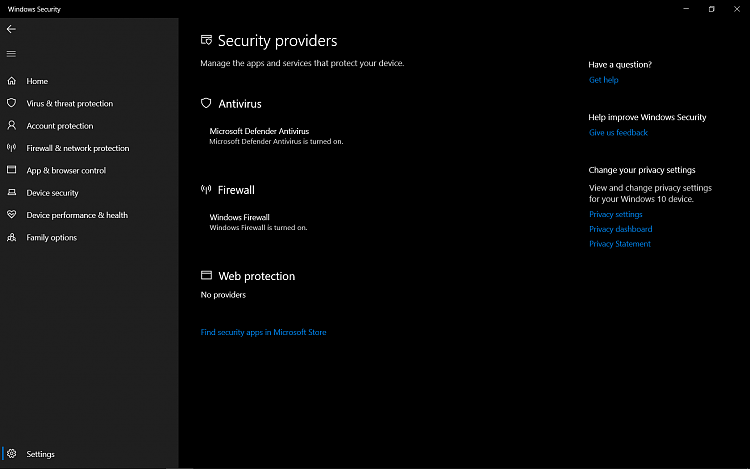Click the Security providers page title
The height and width of the screenshot is (469, 750).
pyautogui.click(x=277, y=41)
